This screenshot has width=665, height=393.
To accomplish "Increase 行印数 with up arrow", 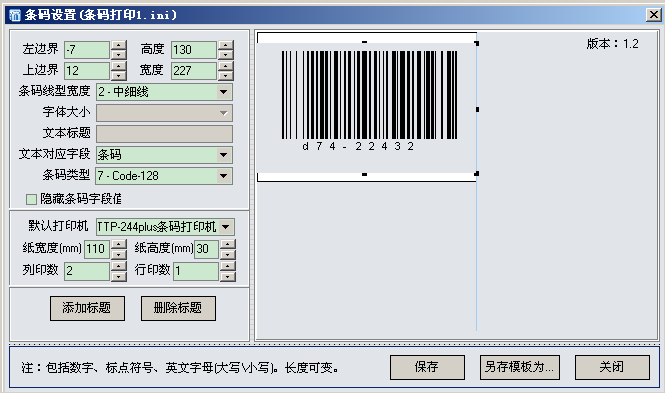I will click(x=228, y=266).
